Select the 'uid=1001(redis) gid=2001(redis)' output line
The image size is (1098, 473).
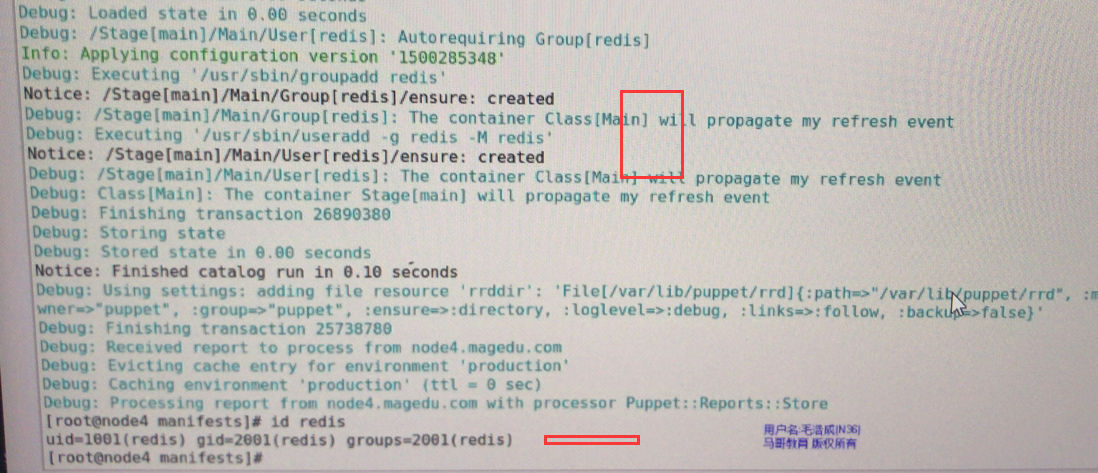279,440
